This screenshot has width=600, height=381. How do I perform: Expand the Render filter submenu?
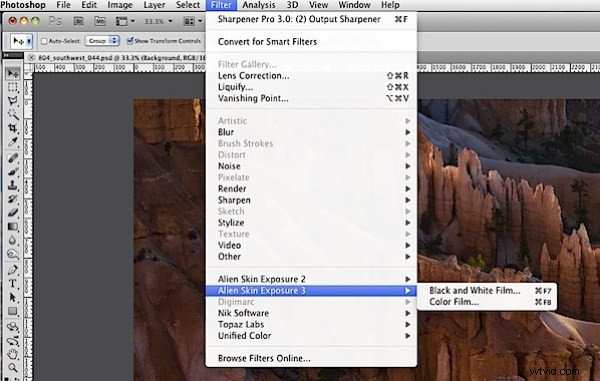311,189
